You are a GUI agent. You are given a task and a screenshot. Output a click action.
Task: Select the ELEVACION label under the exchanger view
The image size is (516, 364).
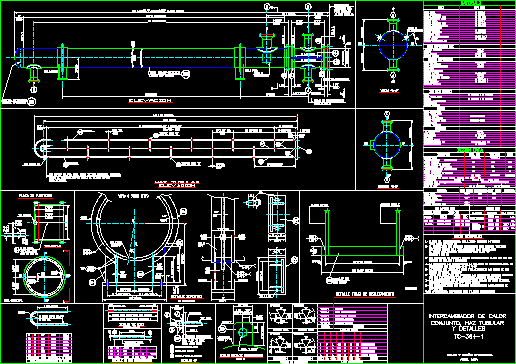point(151,100)
